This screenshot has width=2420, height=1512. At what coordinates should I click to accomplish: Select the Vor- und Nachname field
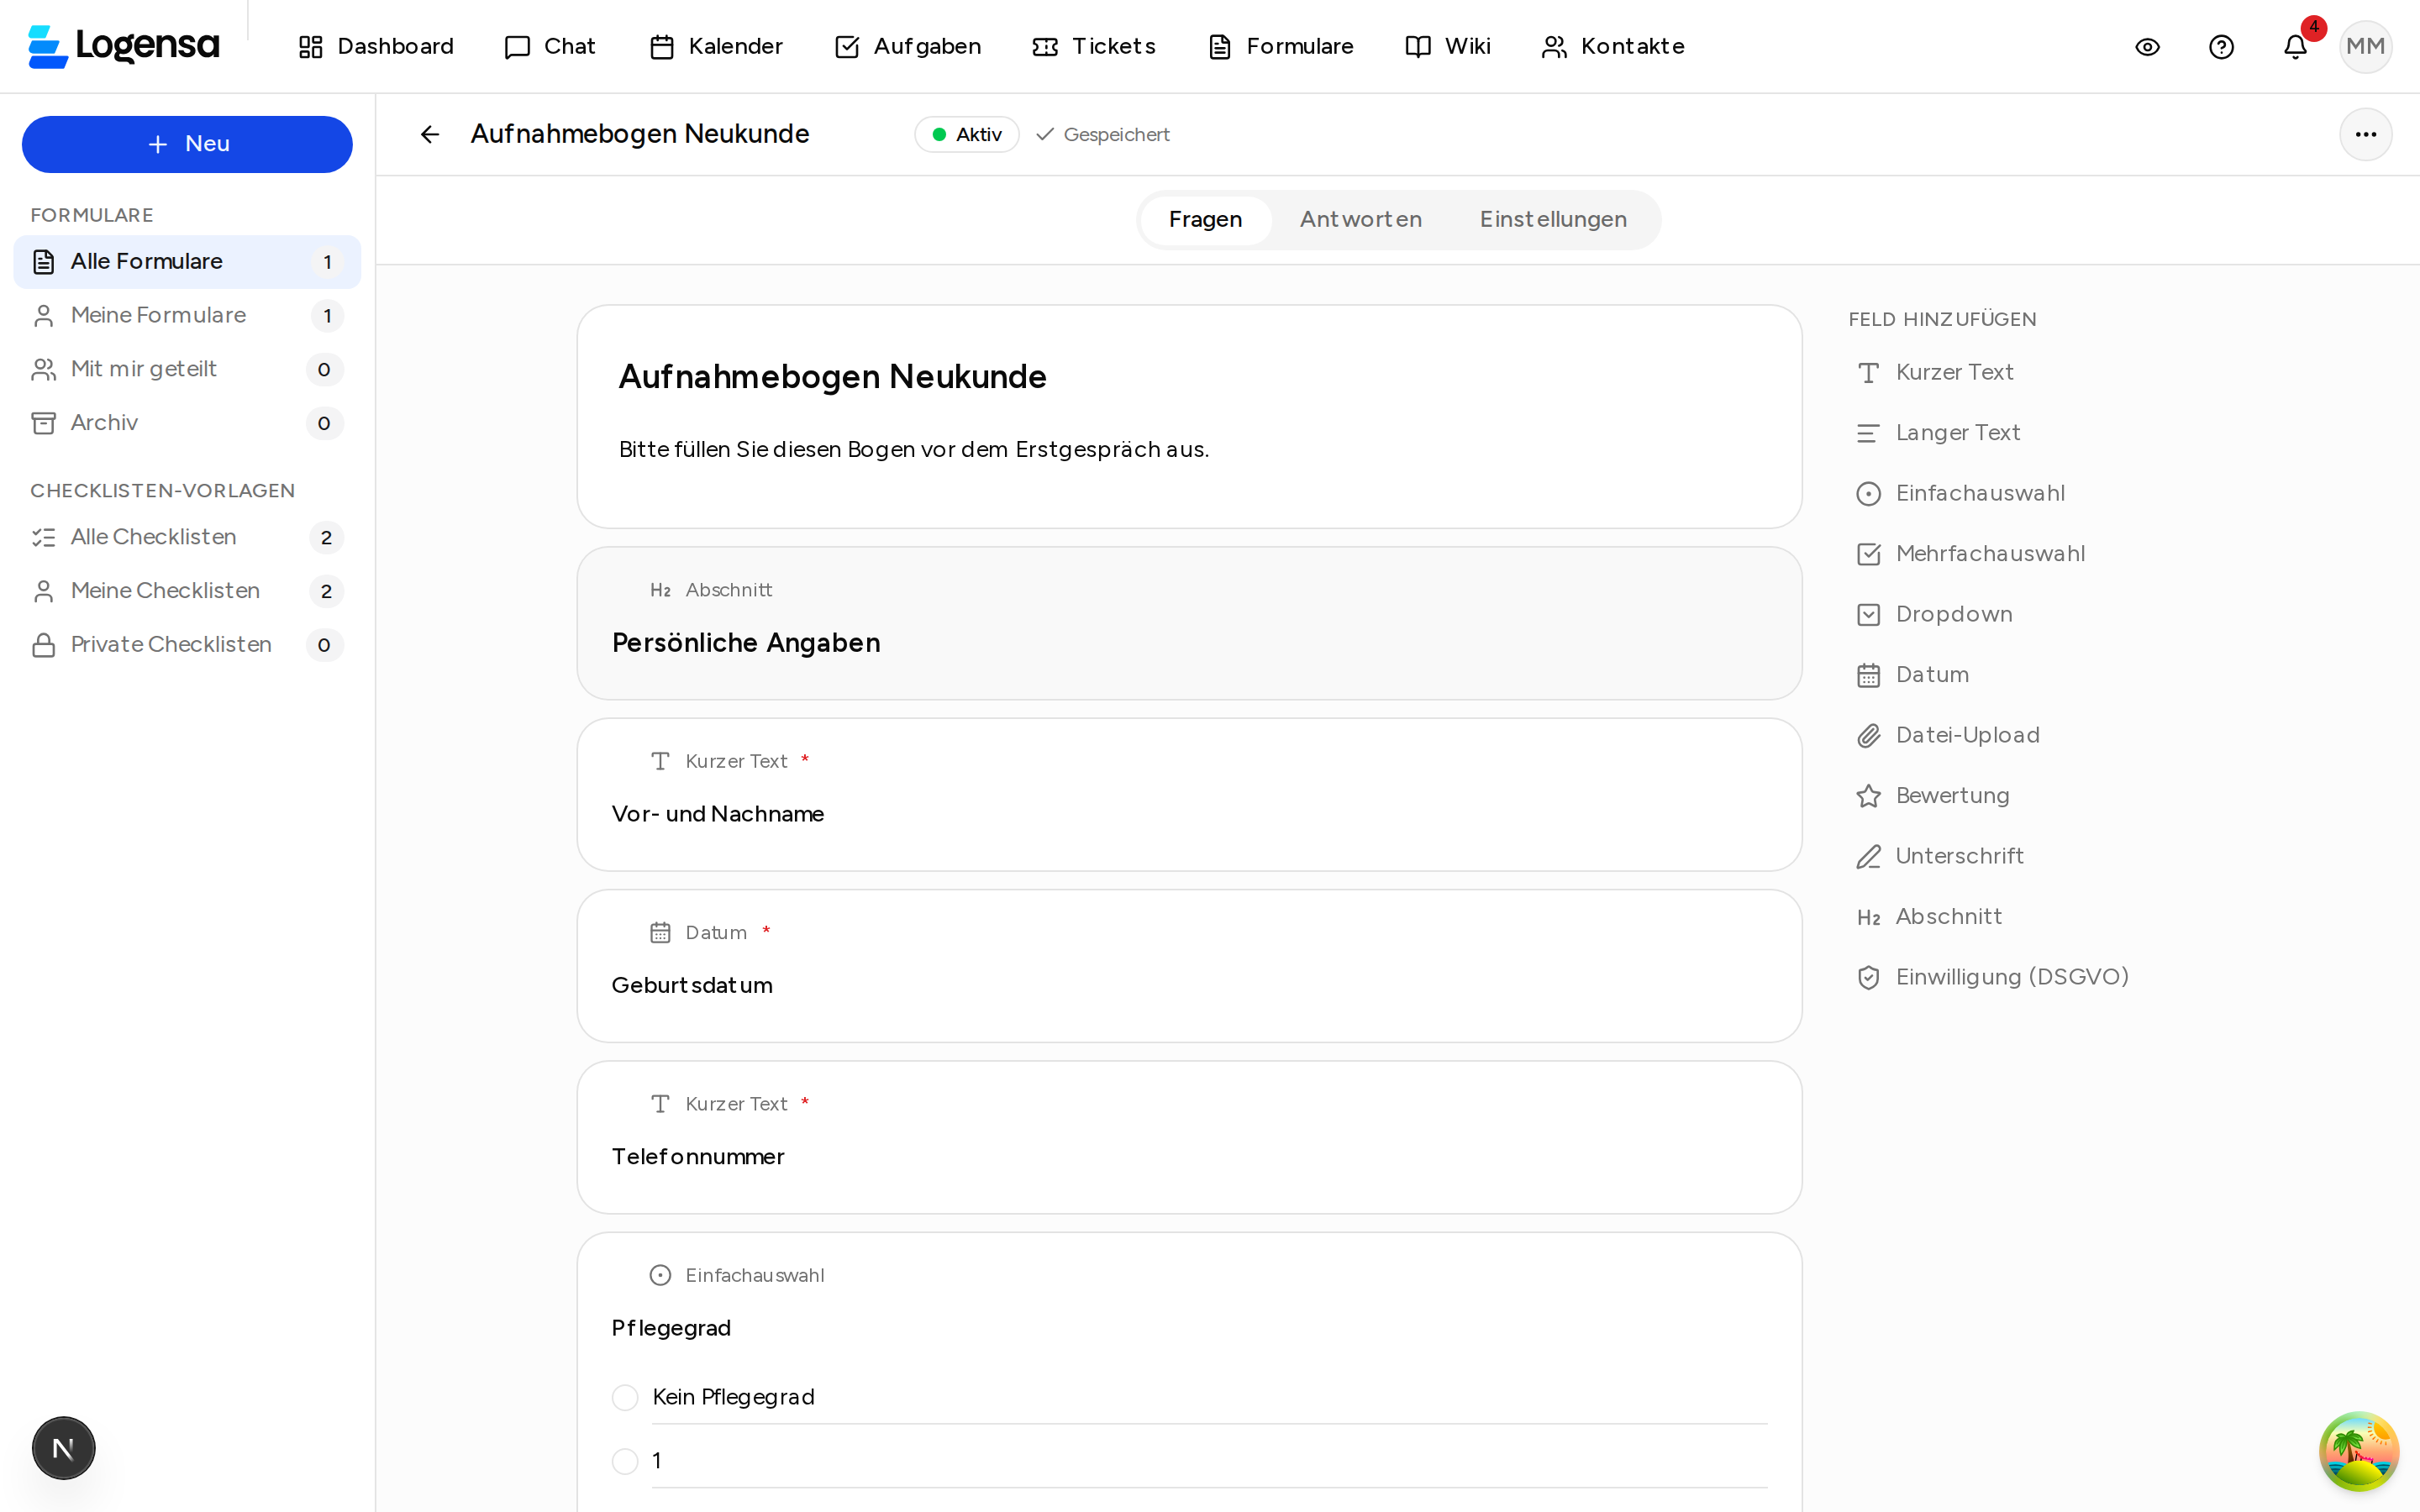click(1189, 795)
